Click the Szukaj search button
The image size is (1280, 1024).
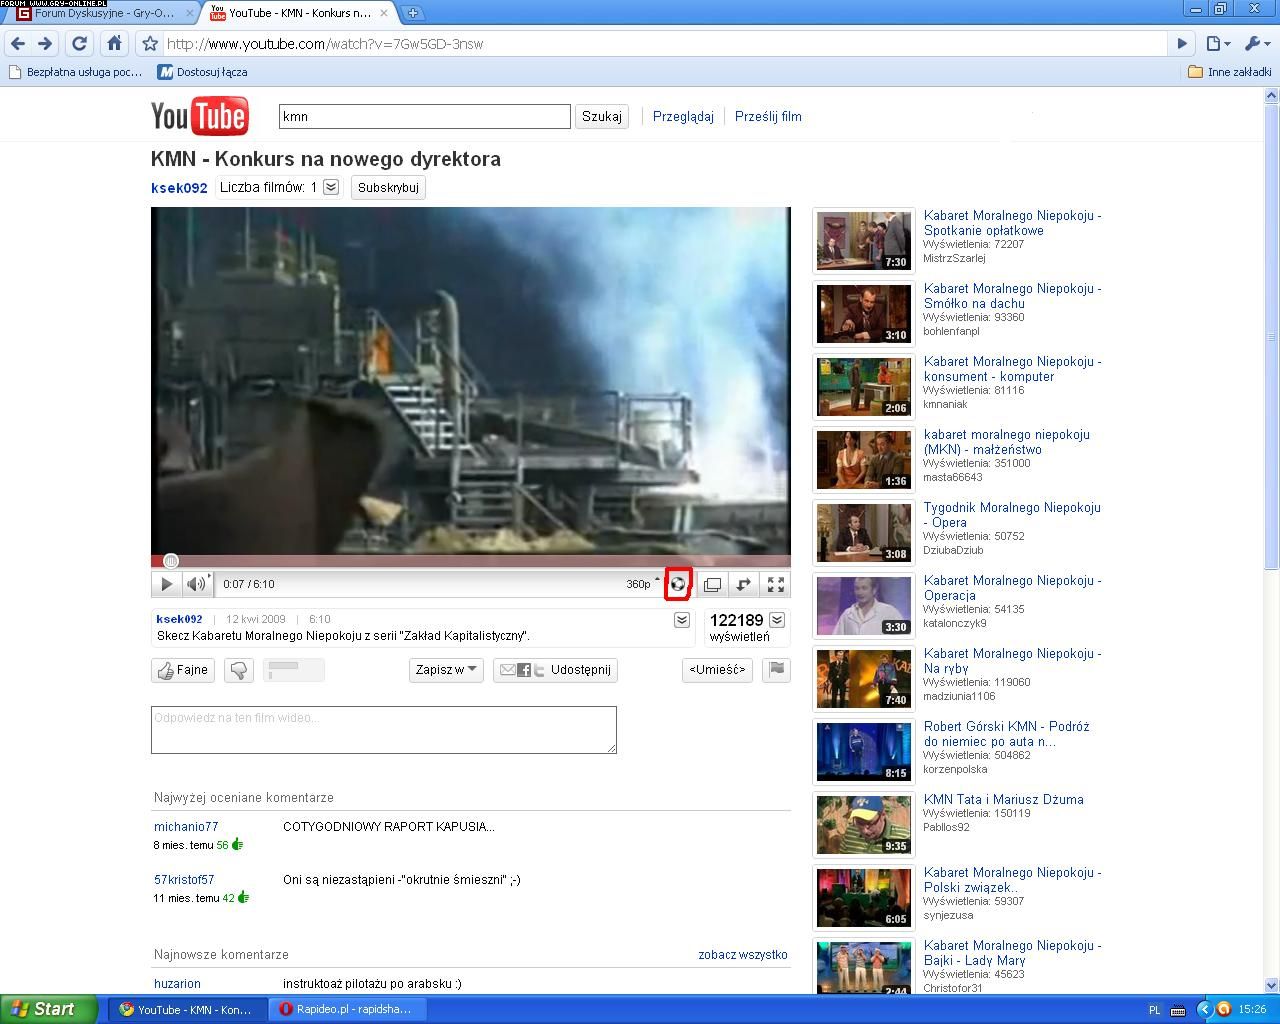pos(602,116)
